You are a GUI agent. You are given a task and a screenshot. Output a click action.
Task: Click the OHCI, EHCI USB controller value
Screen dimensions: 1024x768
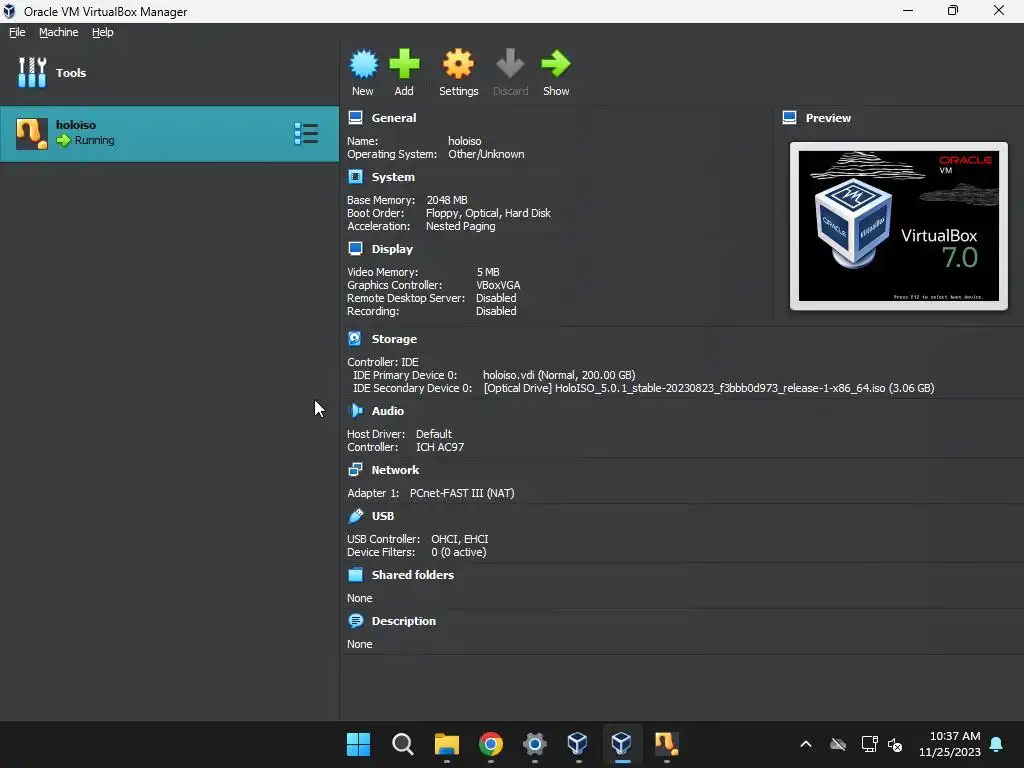(460, 539)
